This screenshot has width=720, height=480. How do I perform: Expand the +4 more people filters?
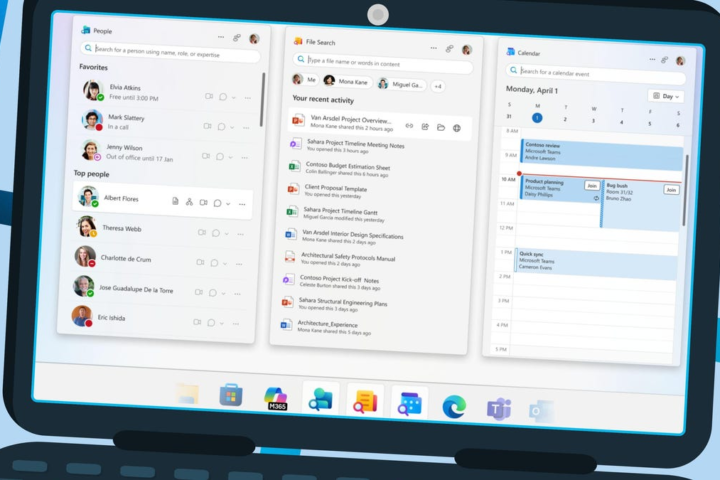438,86
